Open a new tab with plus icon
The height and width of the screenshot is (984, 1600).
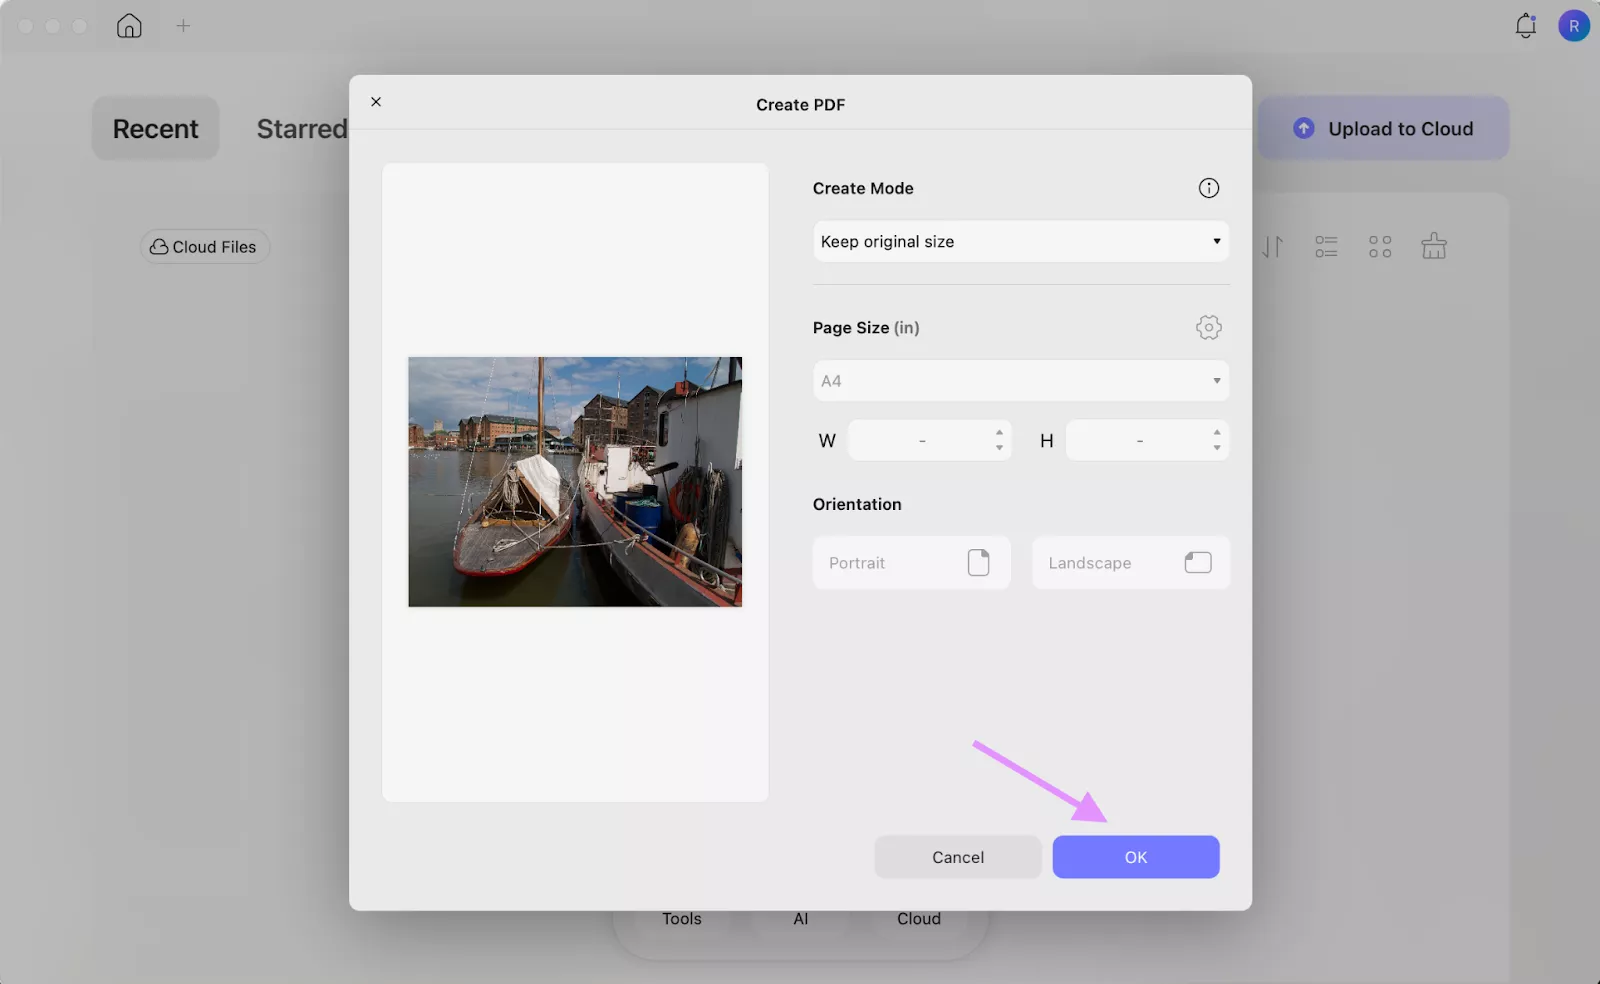click(184, 26)
